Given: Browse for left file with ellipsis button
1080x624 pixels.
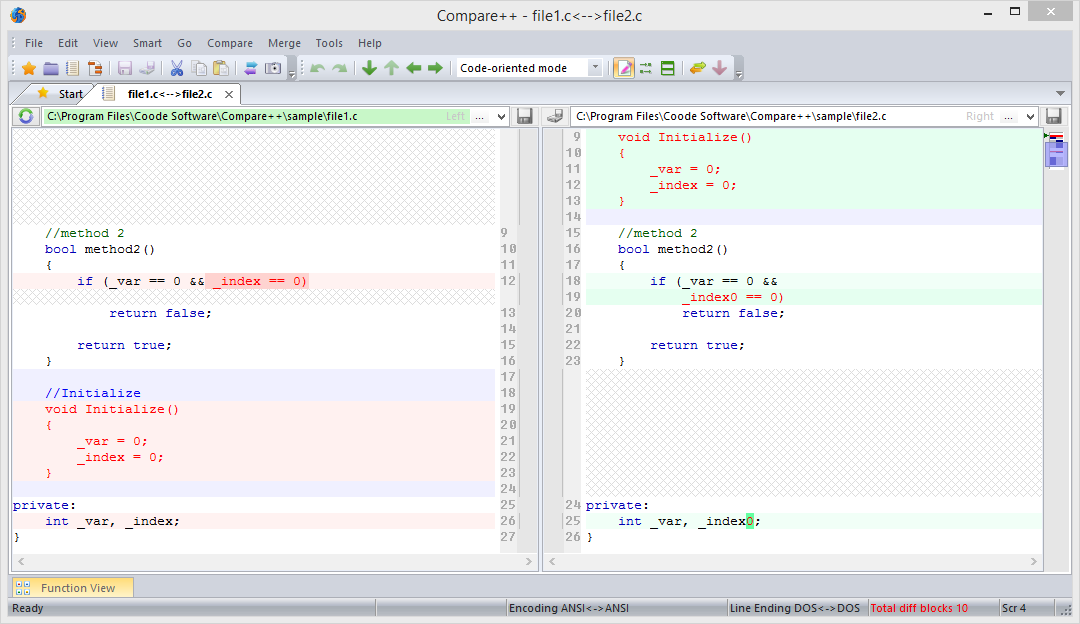Looking at the screenshot, I should [x=479, y=116].
